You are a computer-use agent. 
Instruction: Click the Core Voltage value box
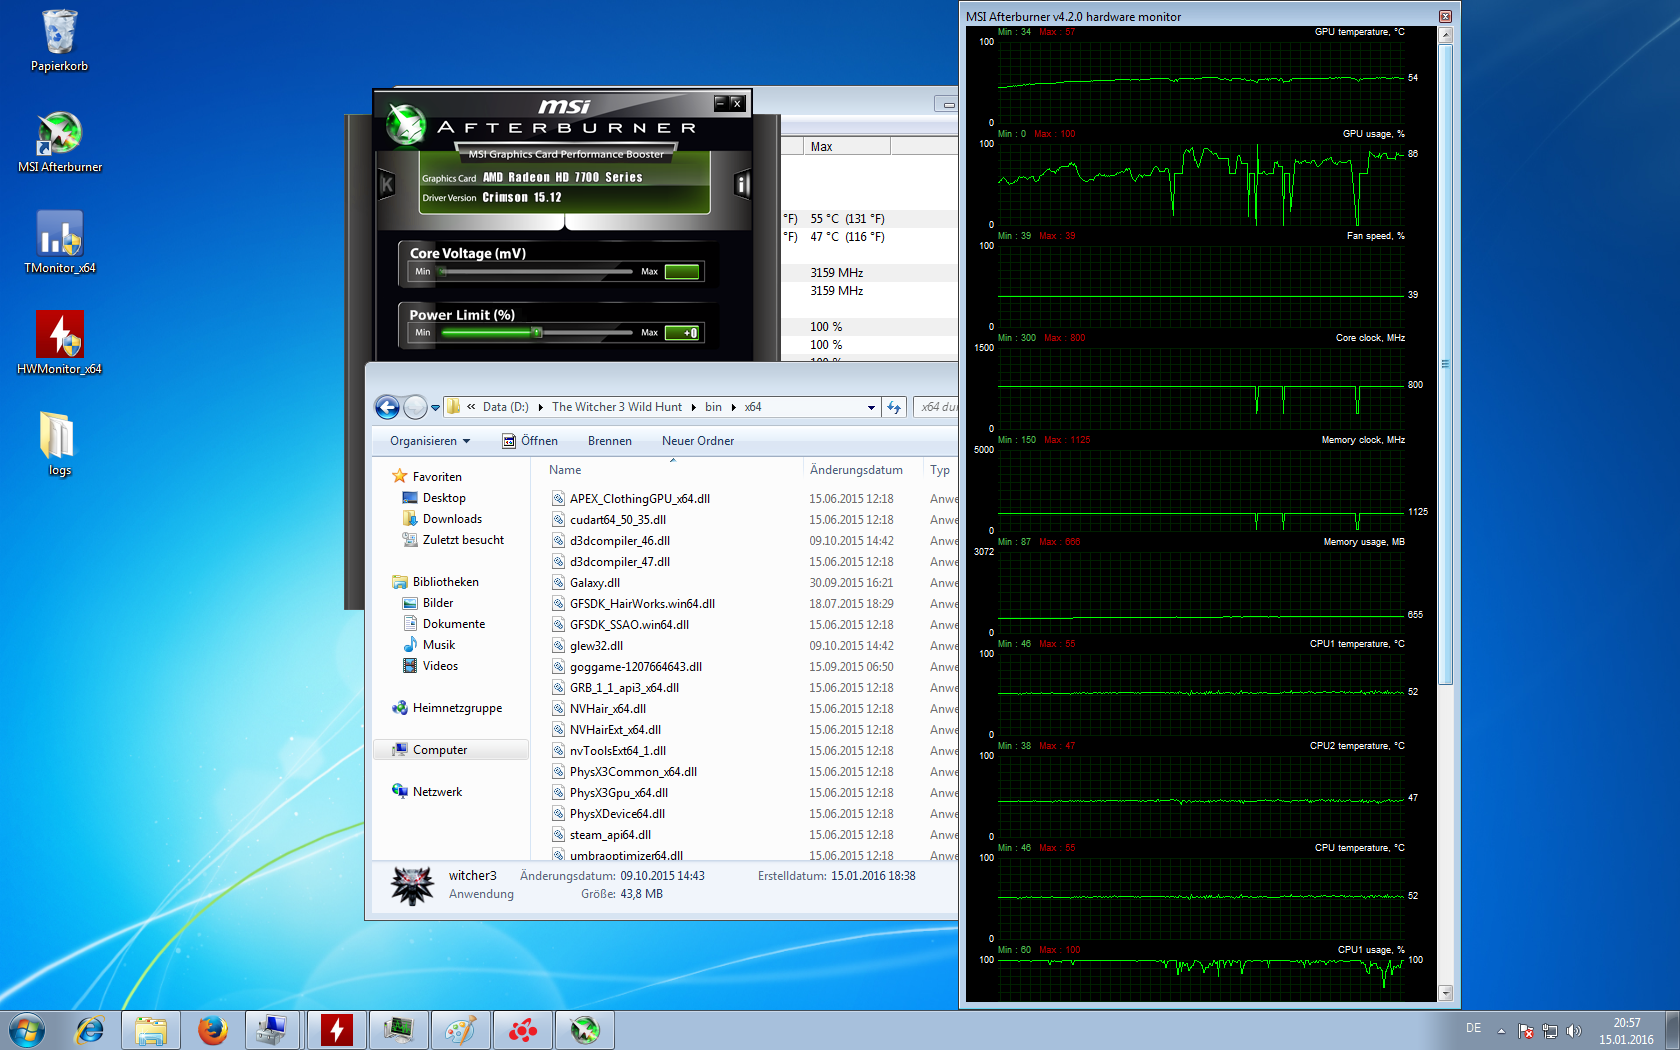click(x=682, y=272)
